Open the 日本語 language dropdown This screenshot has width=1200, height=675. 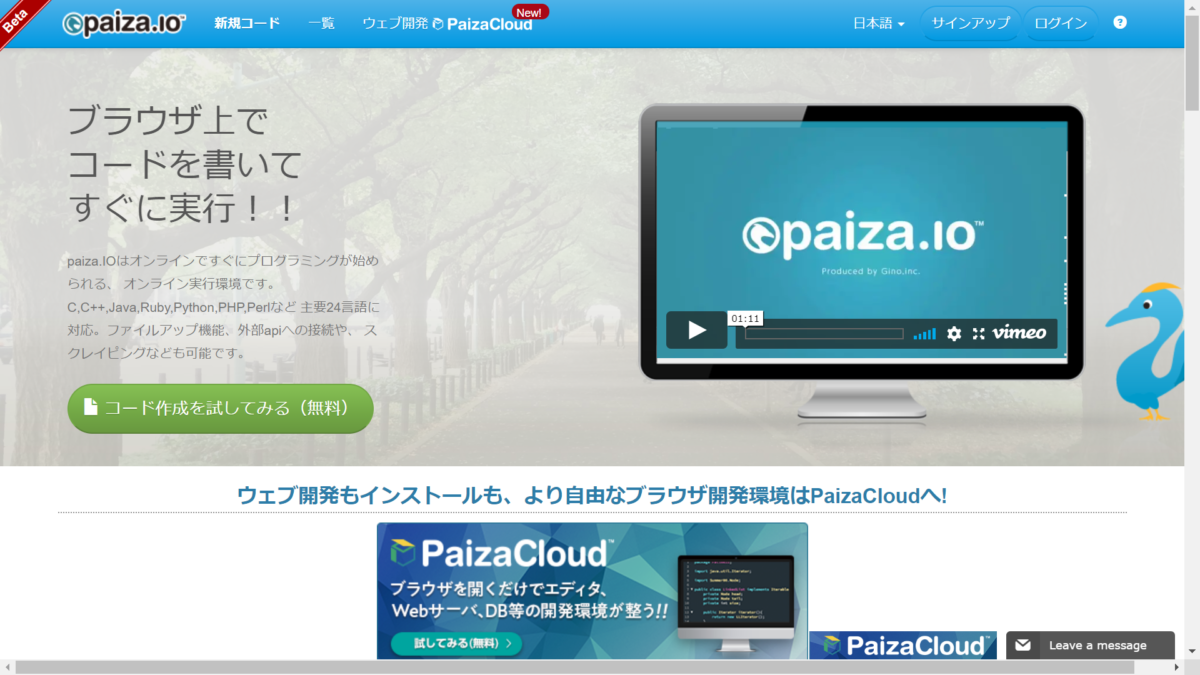[x=876, y=22]
